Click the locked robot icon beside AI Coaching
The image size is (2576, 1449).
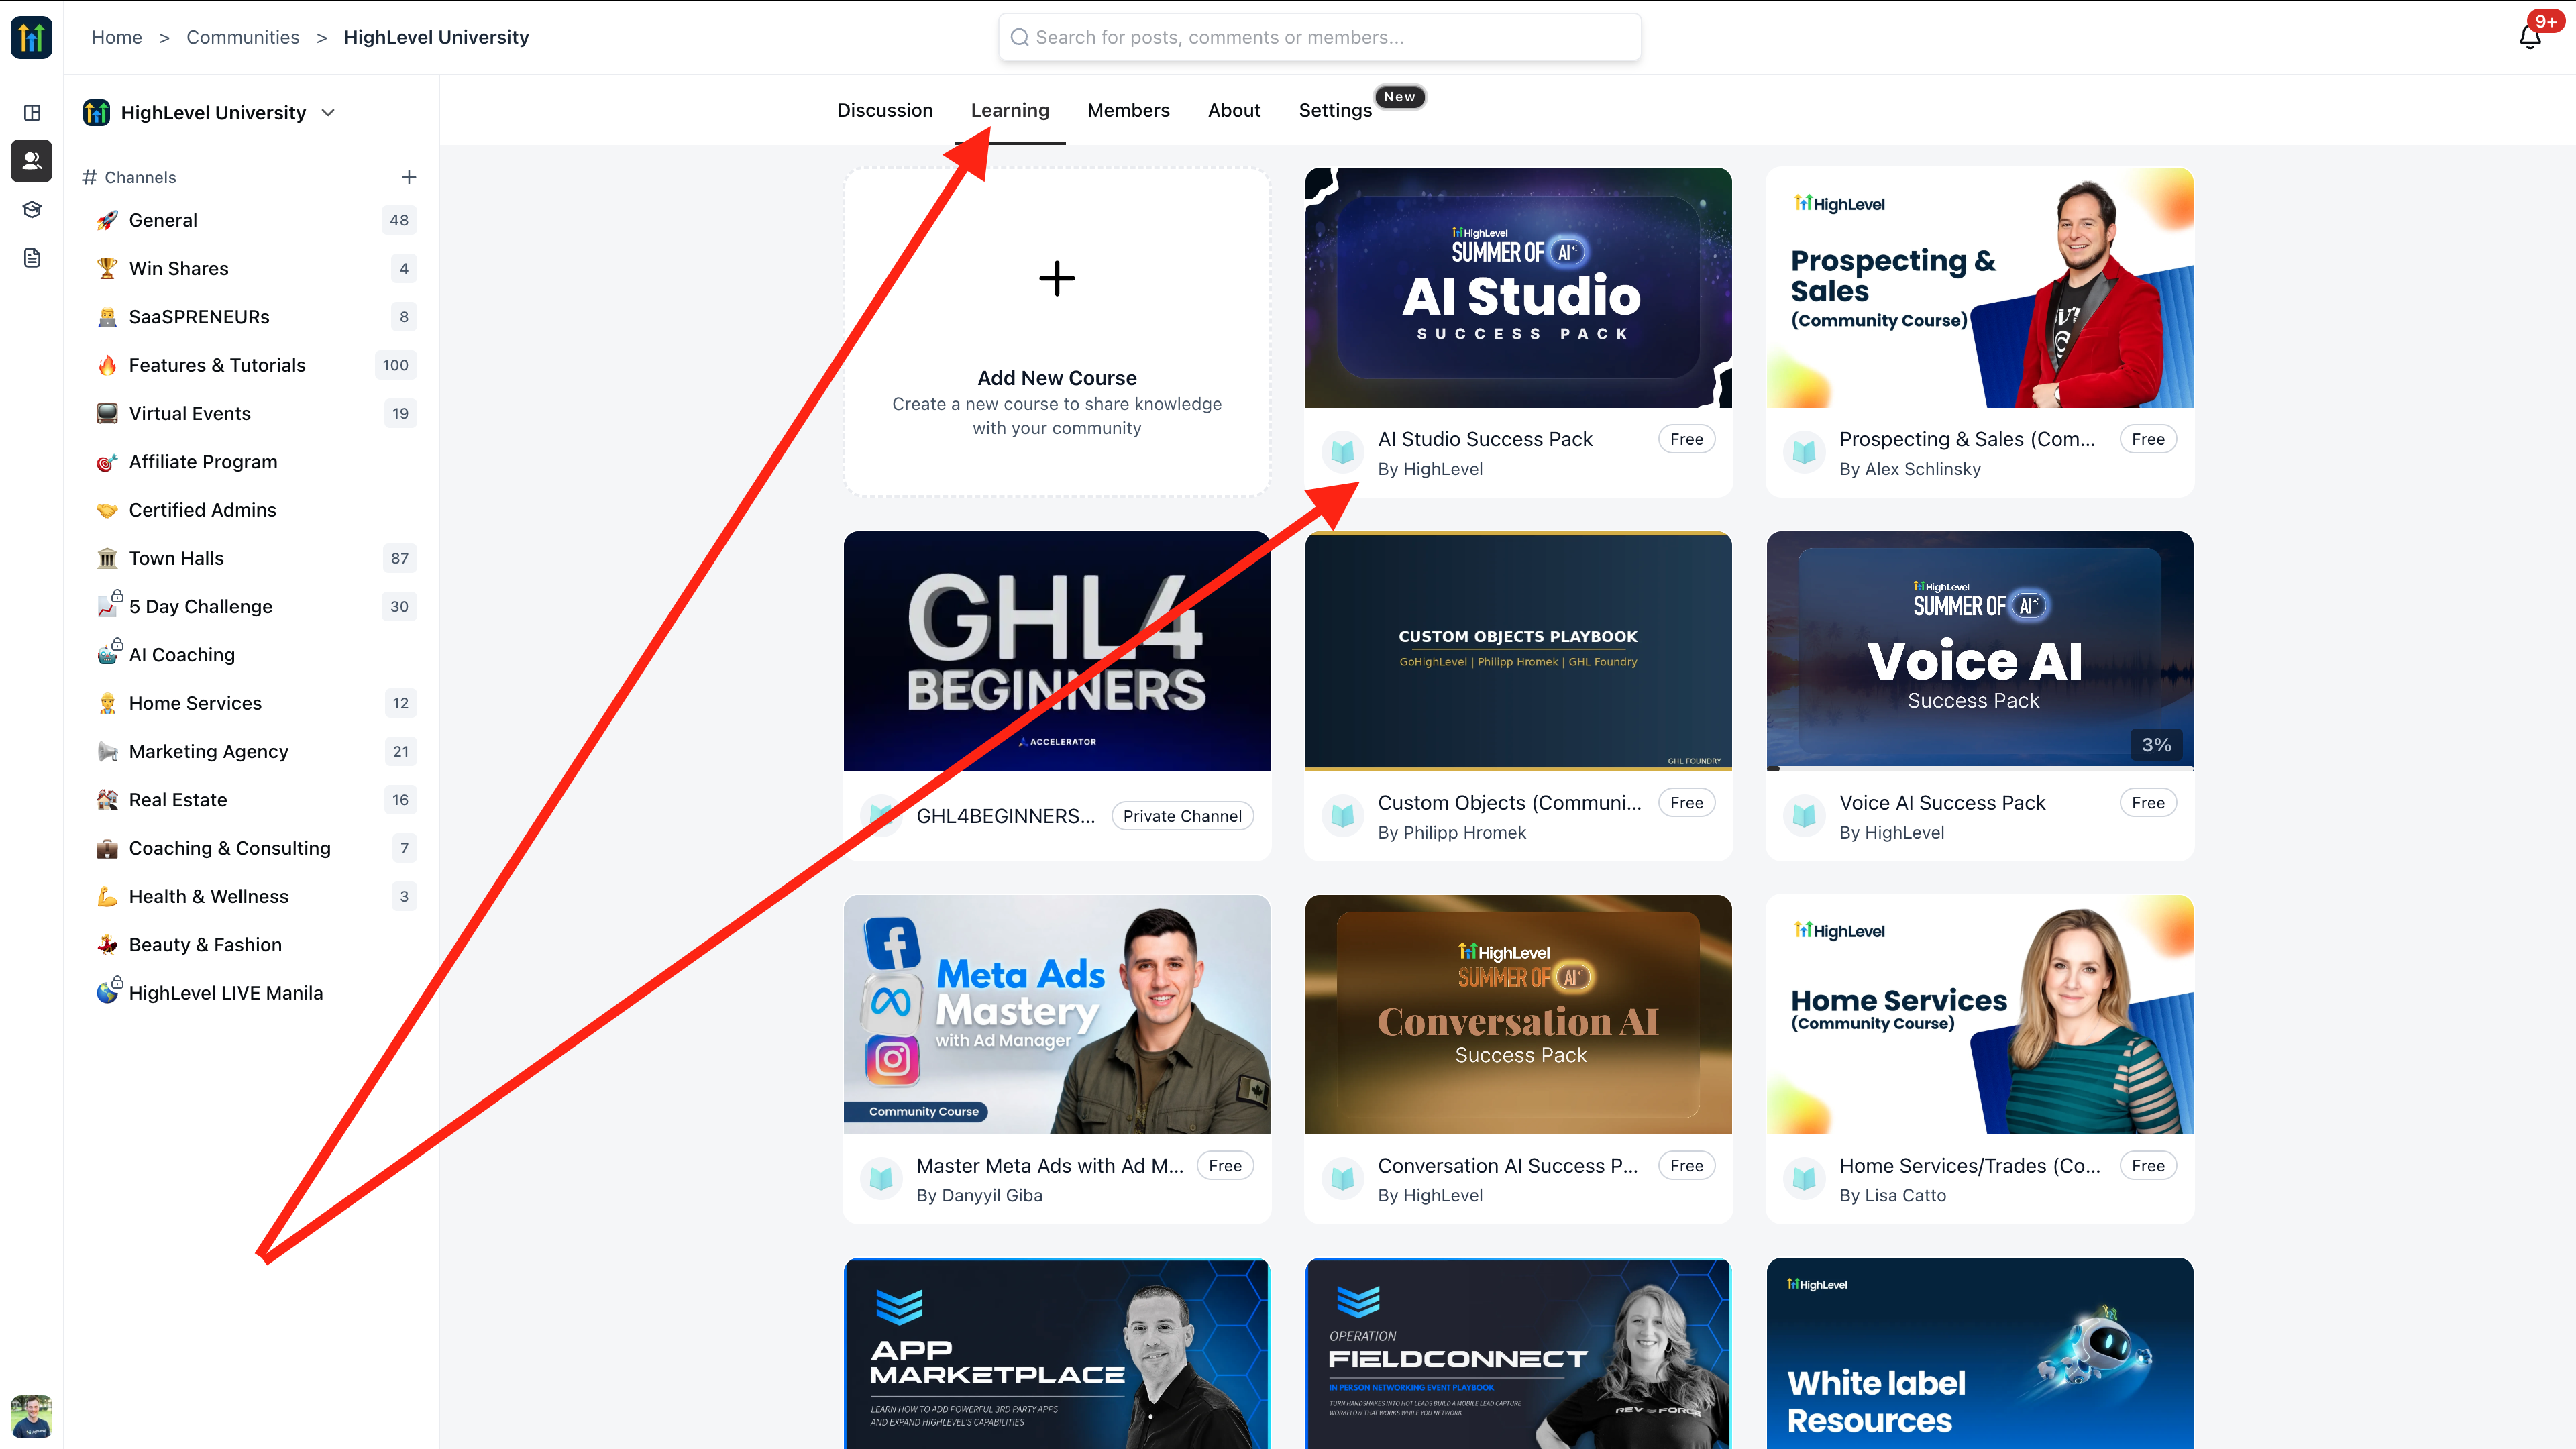pyautogui.click(x=109, y=652)
